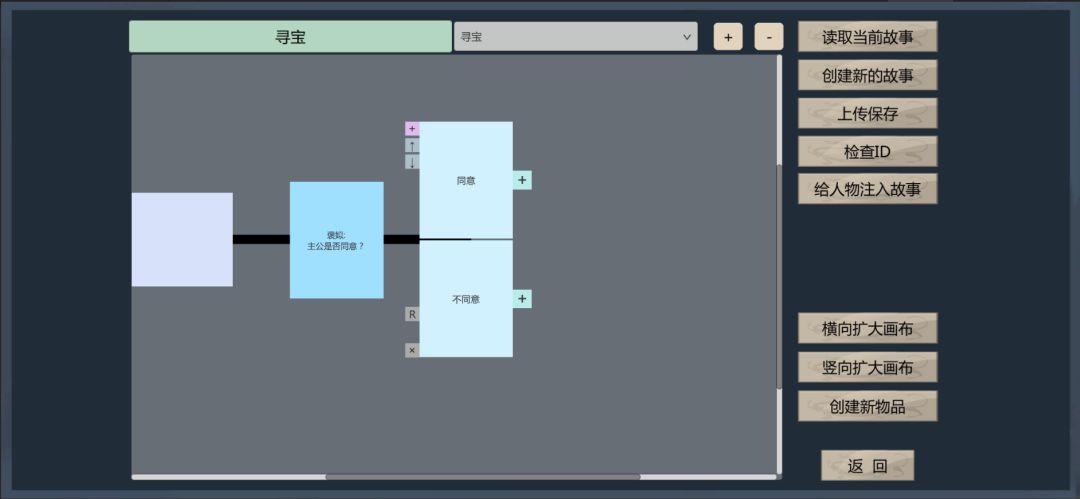
Task: Click 检查ID button
Action: pos(867,152)
